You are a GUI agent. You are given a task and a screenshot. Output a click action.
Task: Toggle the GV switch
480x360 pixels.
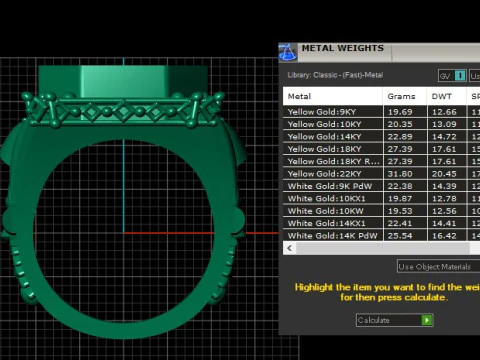click(x=452, y=76)
